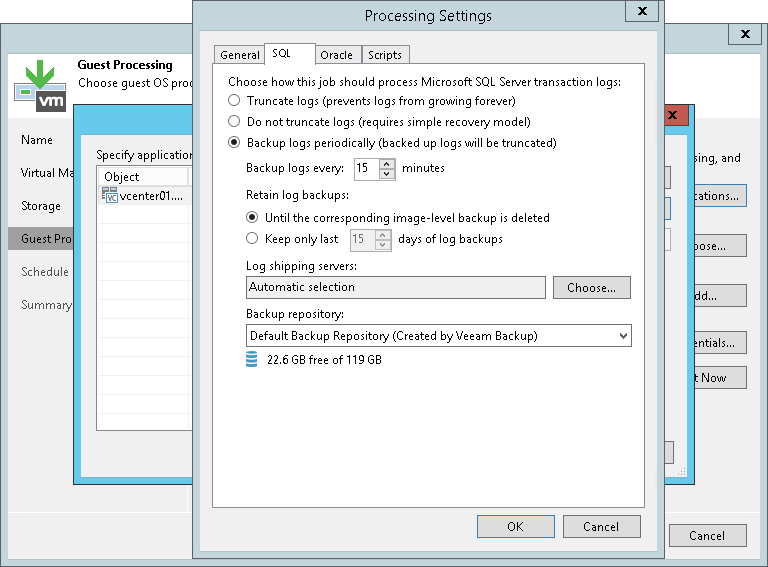The width and height of the screenshot is (768, 567).
Task: Select the Schedule wizard step
Action: point(45,272)
